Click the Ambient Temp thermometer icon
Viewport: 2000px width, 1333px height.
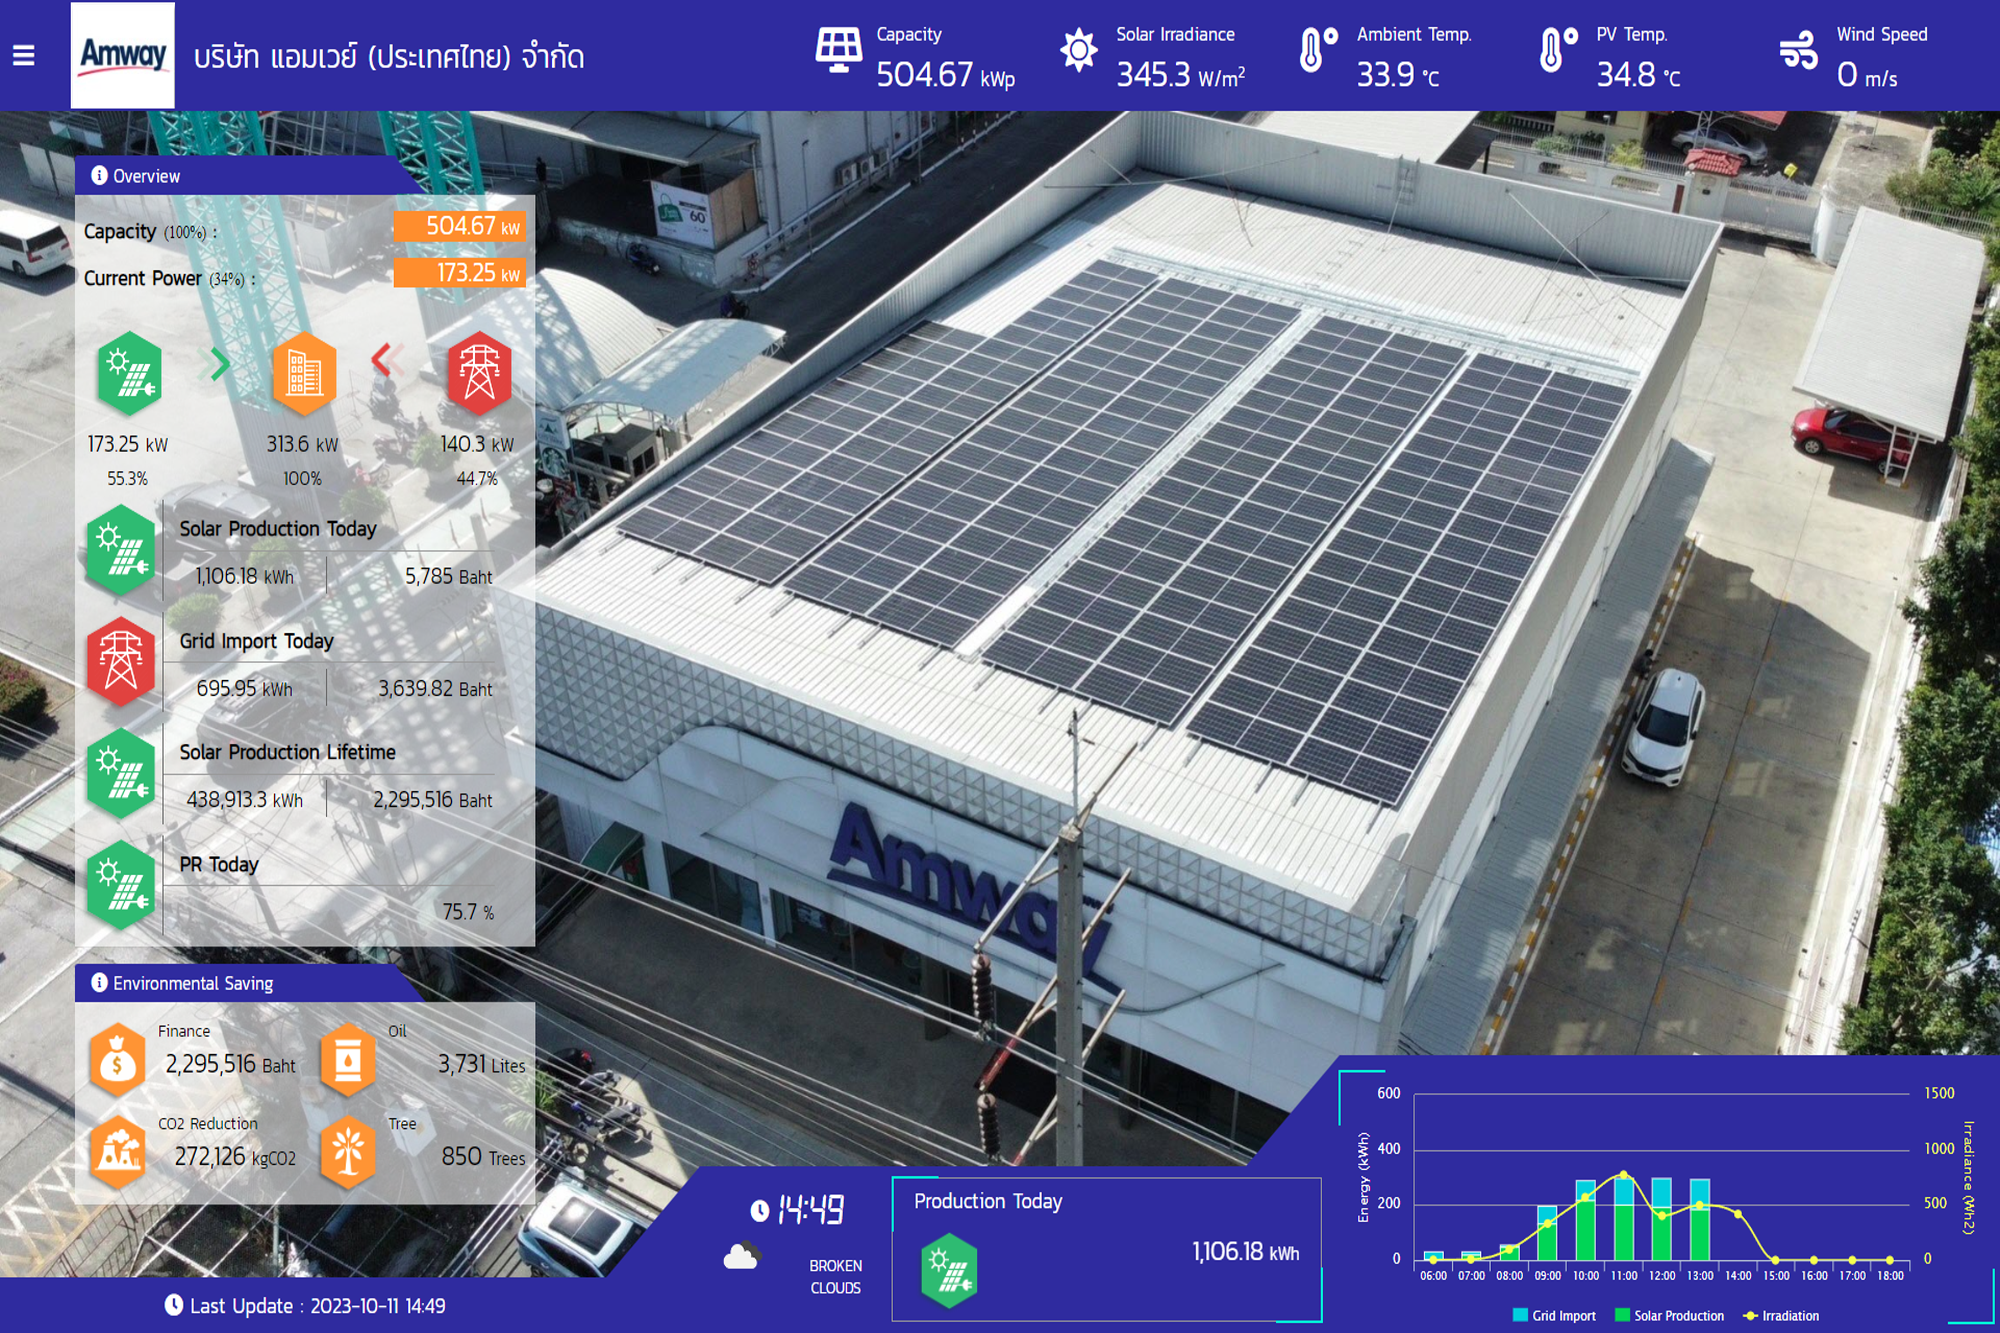coord(1316,50)
